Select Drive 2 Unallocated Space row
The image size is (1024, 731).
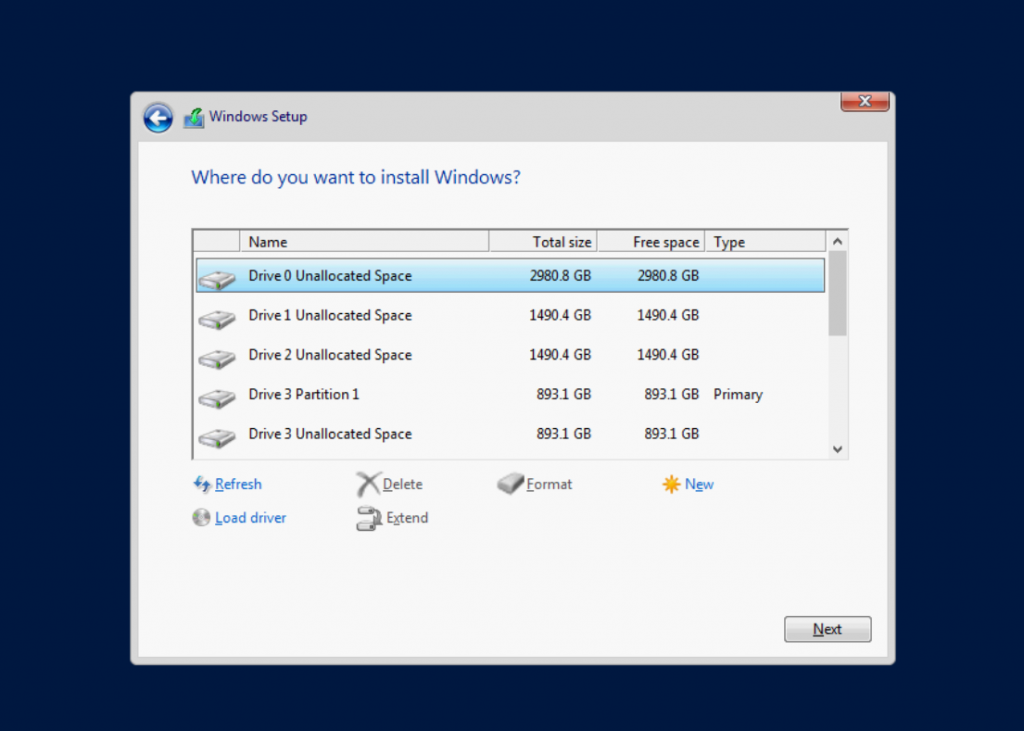coord(510,355)
